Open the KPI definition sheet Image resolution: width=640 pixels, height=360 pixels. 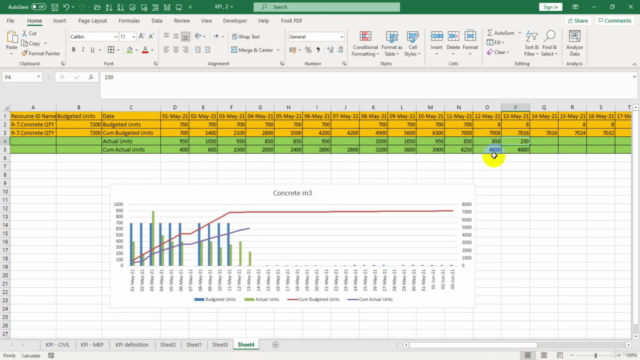(x=132, y=345)
